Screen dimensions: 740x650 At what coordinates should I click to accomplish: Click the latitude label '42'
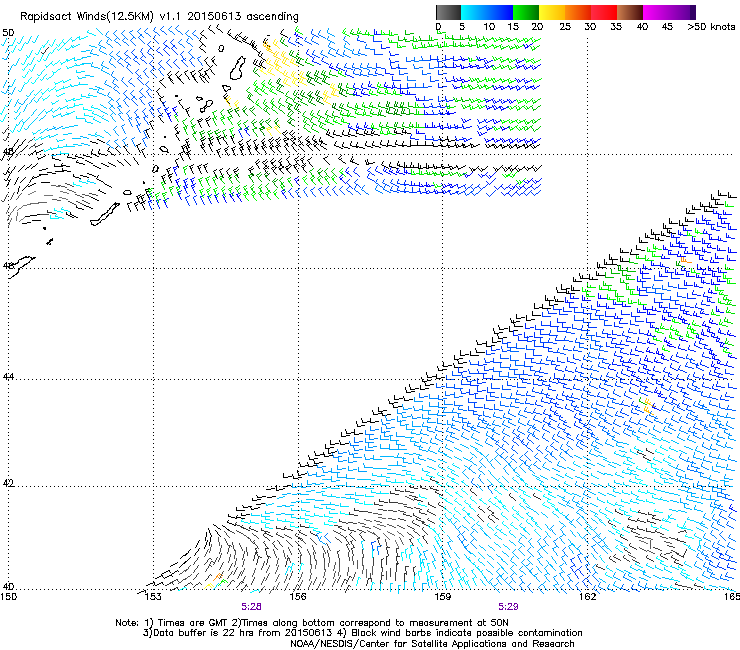point(8,483)
